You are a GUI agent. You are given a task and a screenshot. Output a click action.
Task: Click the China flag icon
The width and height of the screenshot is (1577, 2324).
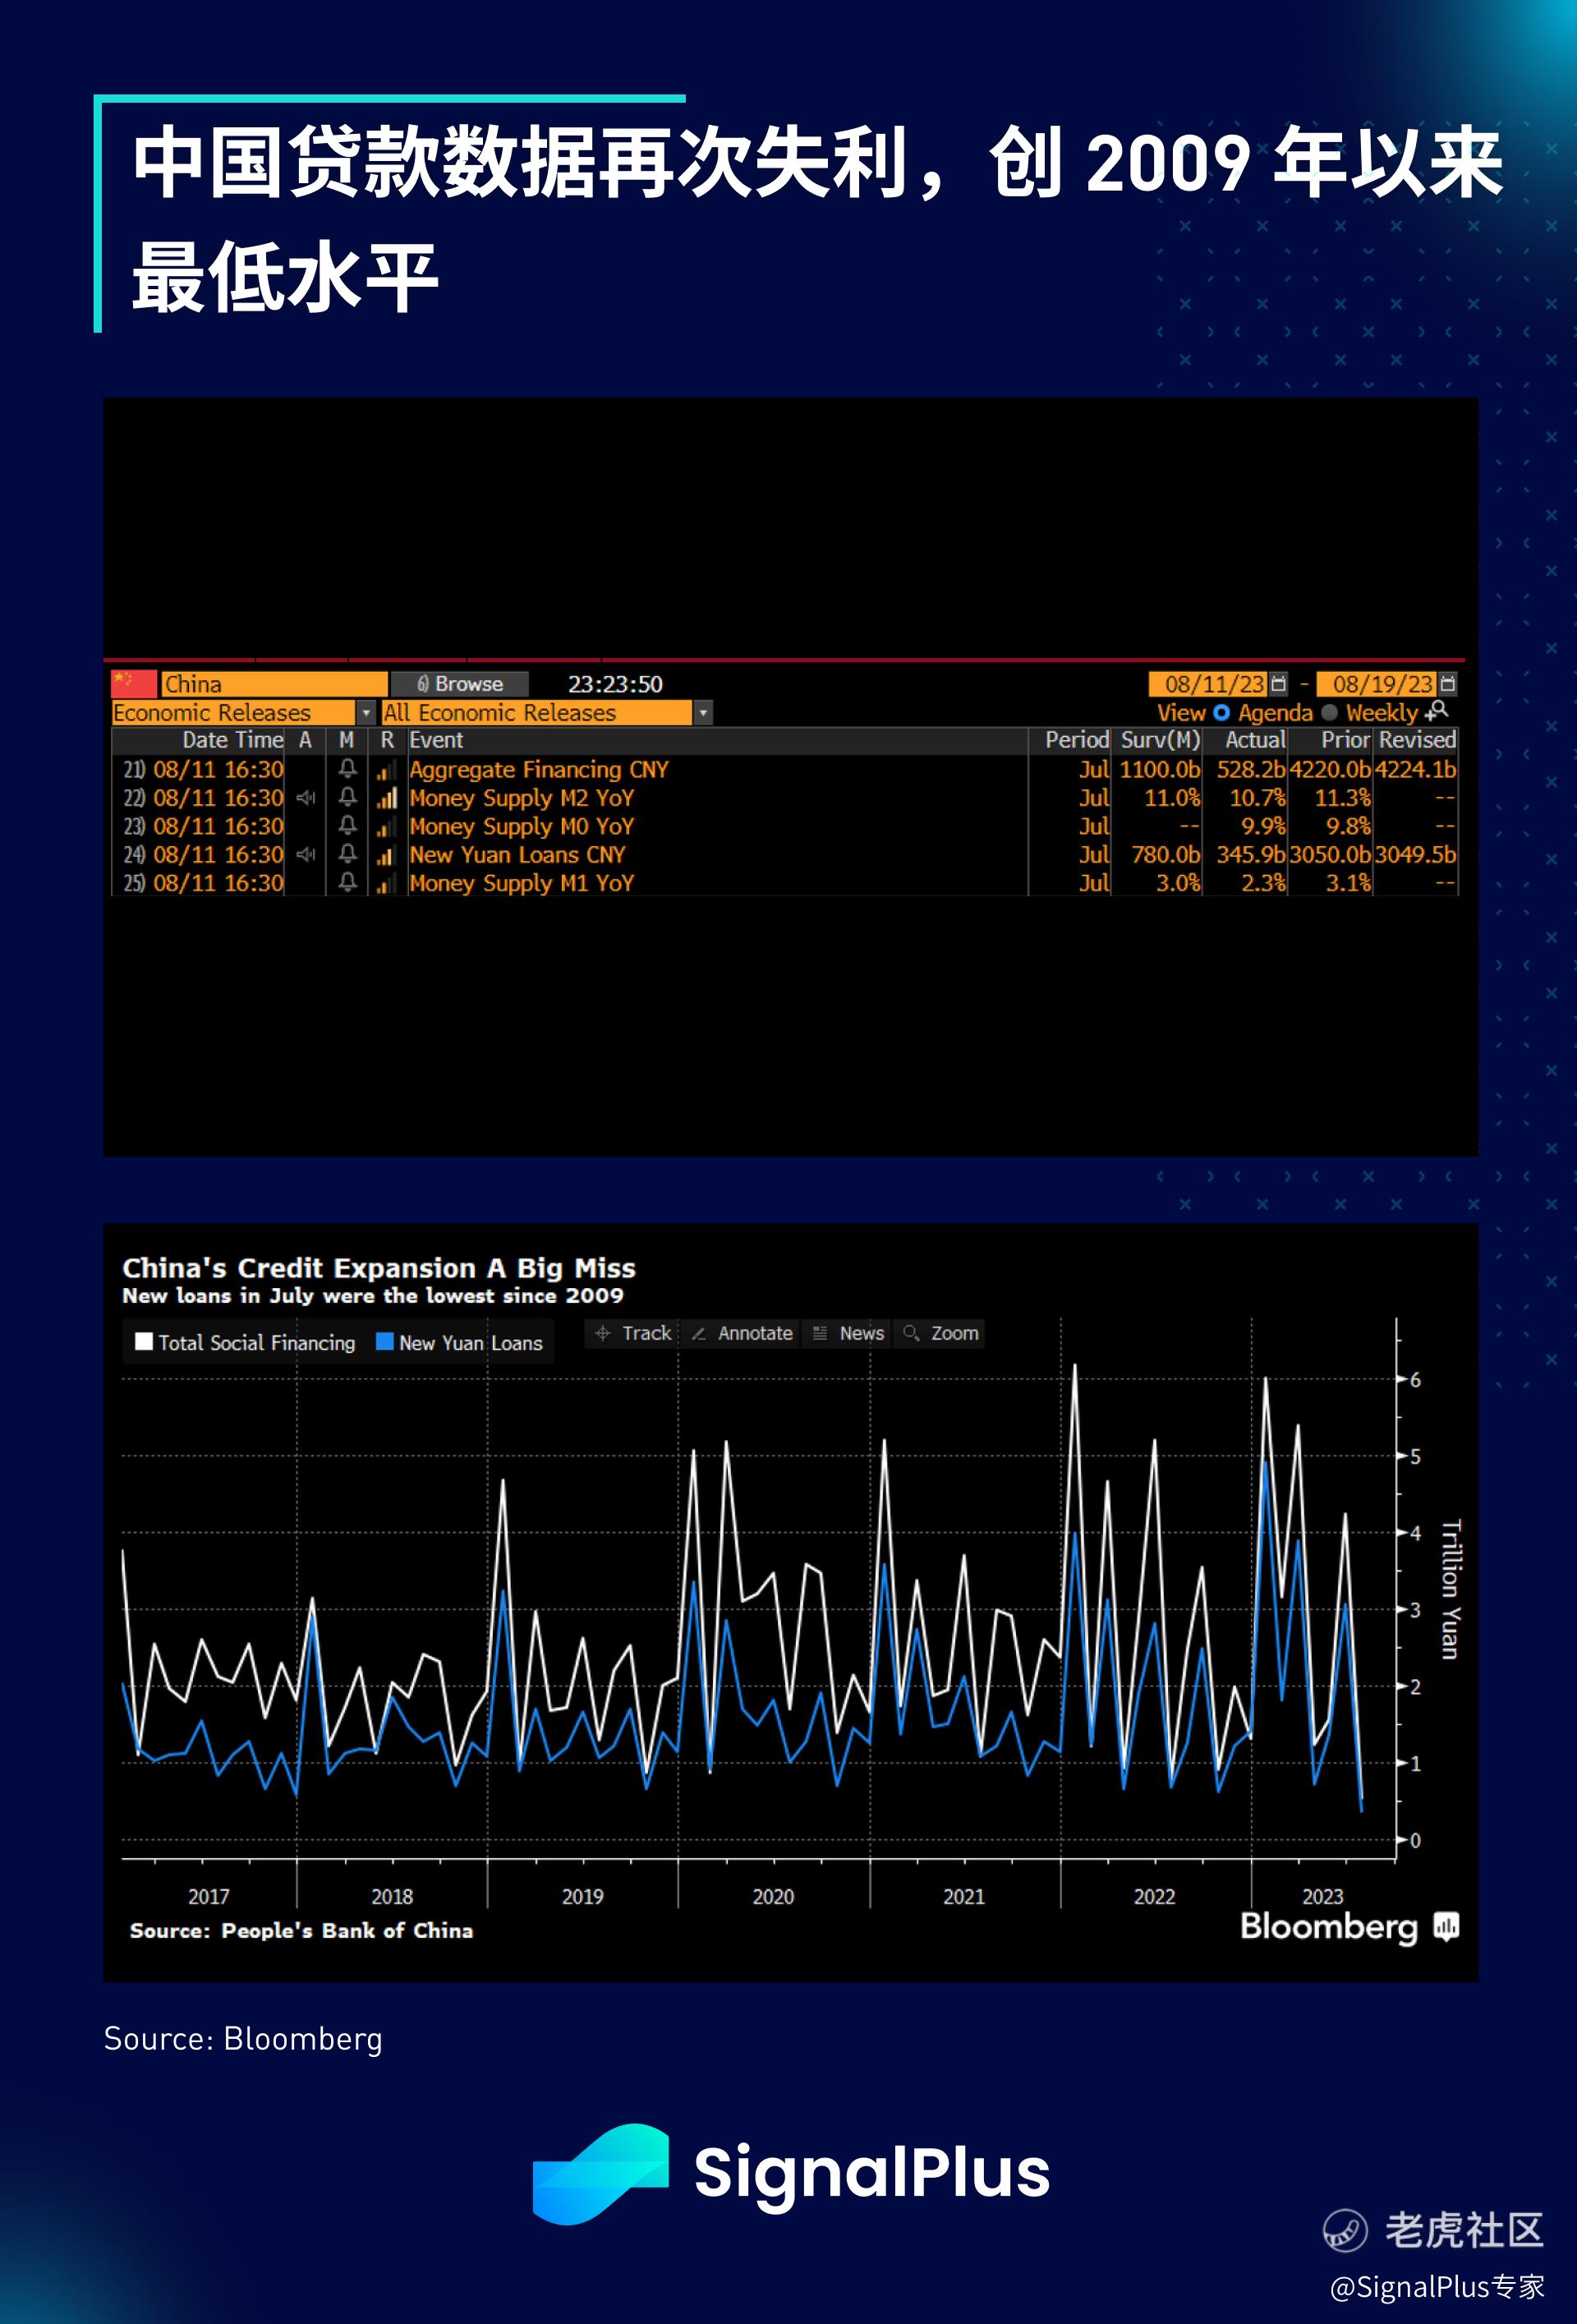(133, 683)
